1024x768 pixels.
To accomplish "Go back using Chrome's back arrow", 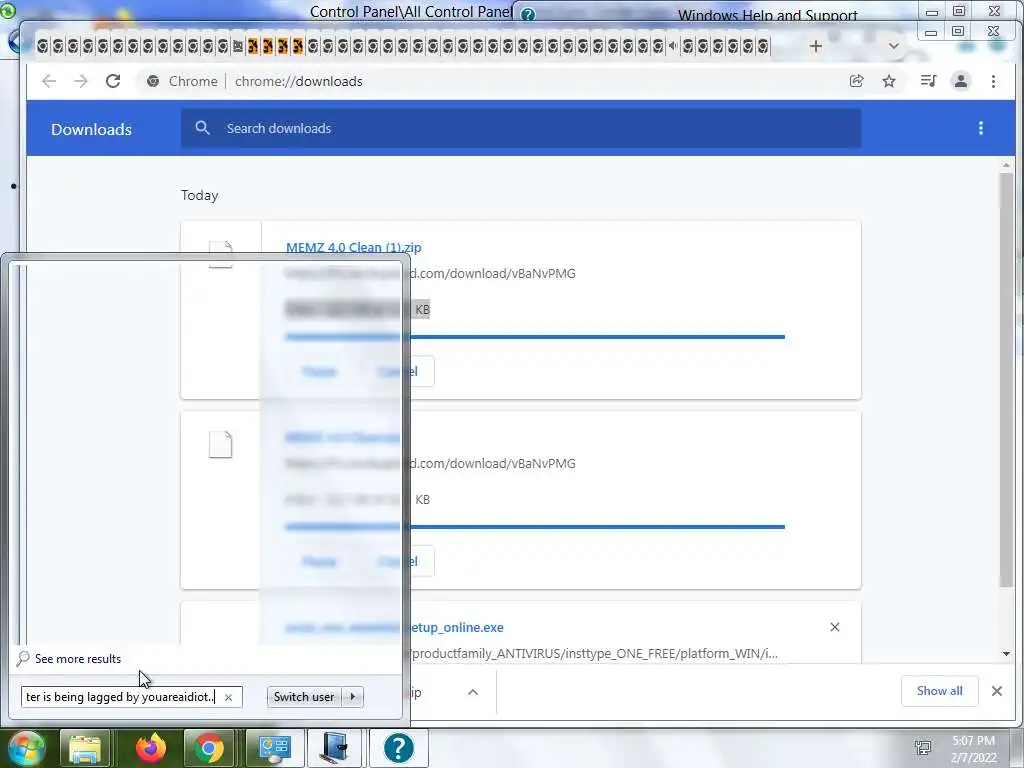I will [49, 81].
